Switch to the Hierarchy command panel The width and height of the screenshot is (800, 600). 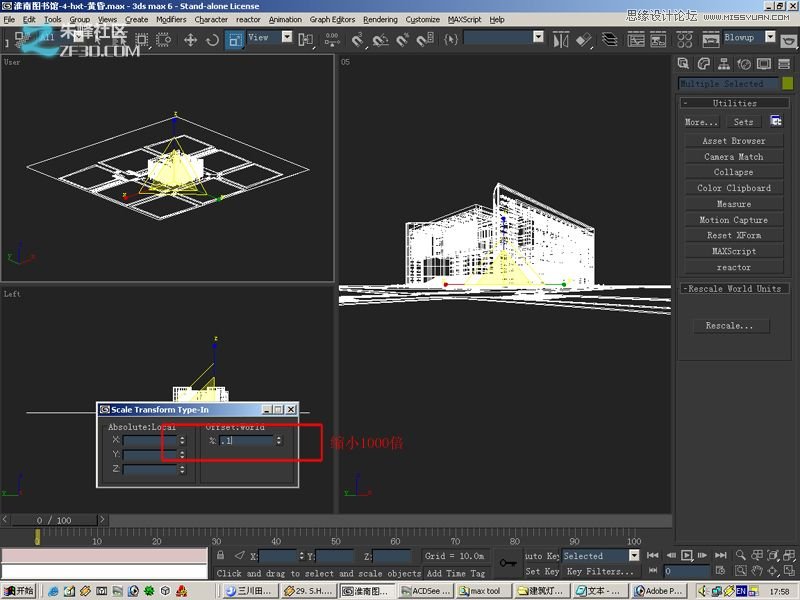point(724,63)
